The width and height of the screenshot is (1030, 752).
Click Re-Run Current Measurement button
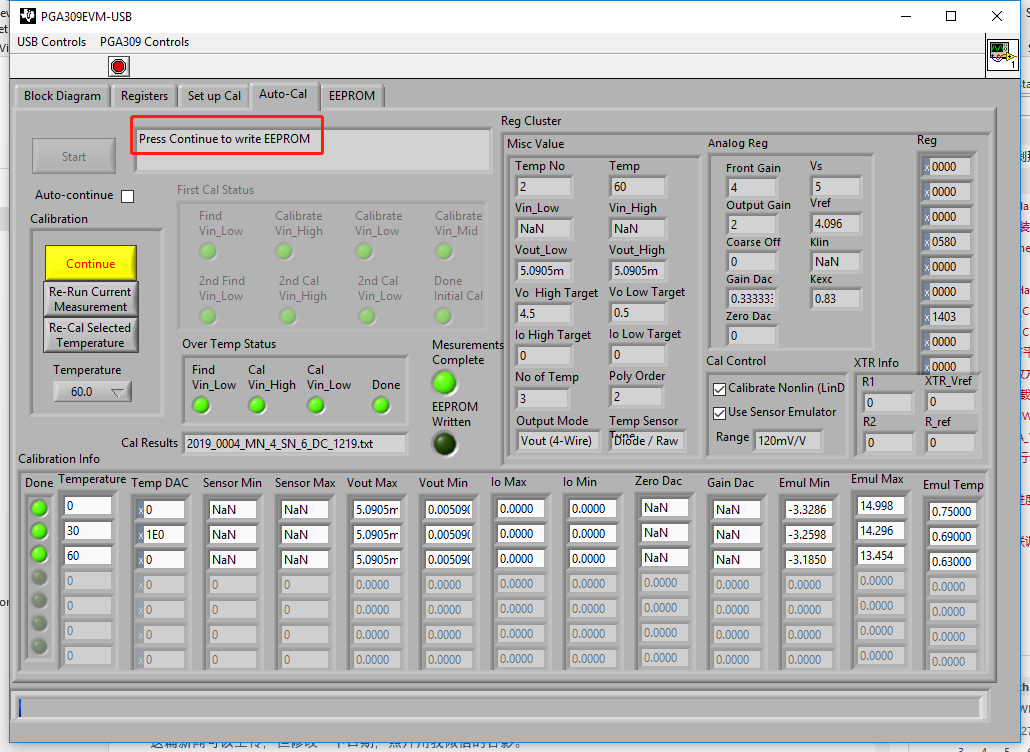90,299
